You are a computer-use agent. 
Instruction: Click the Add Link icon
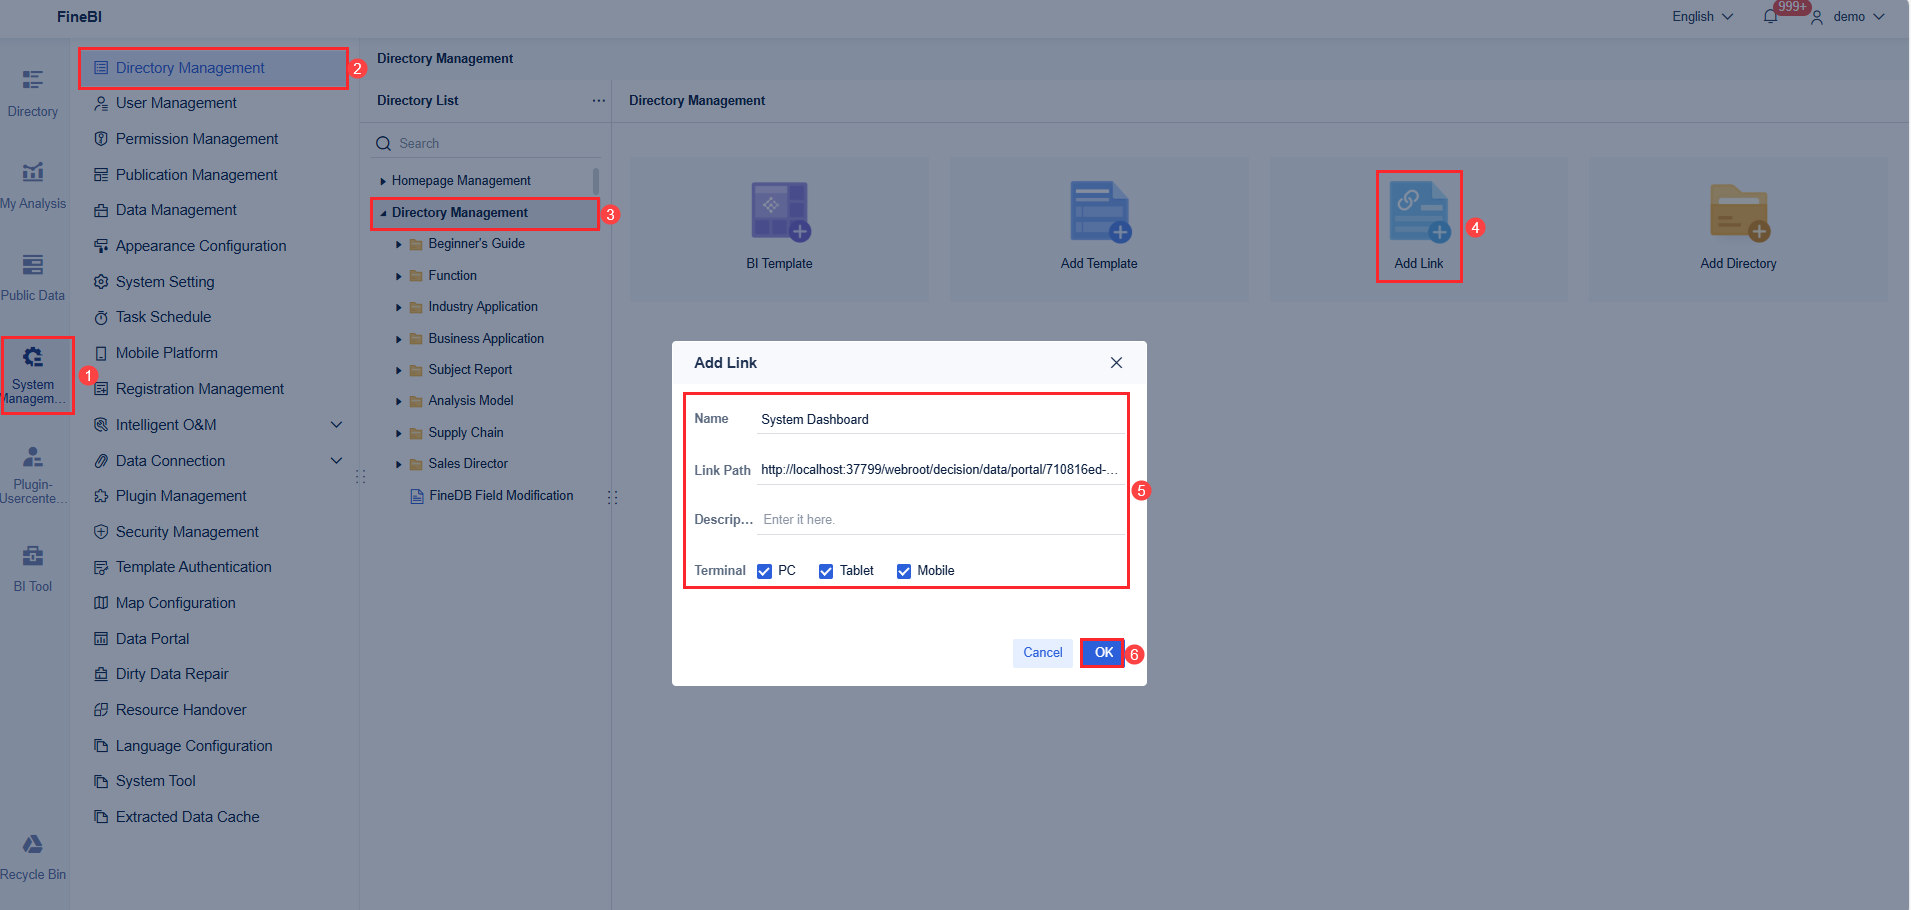point(1419,211)
